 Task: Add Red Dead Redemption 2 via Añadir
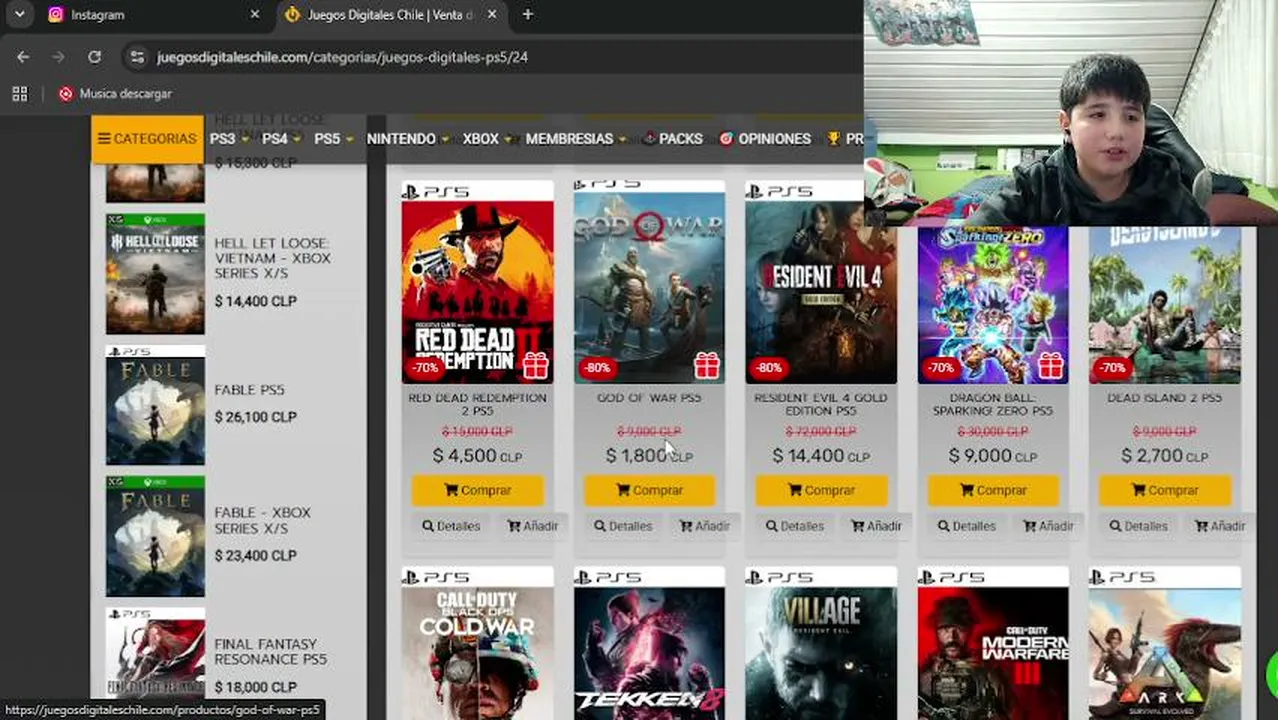pyautogui.click(x=532, y=526)
